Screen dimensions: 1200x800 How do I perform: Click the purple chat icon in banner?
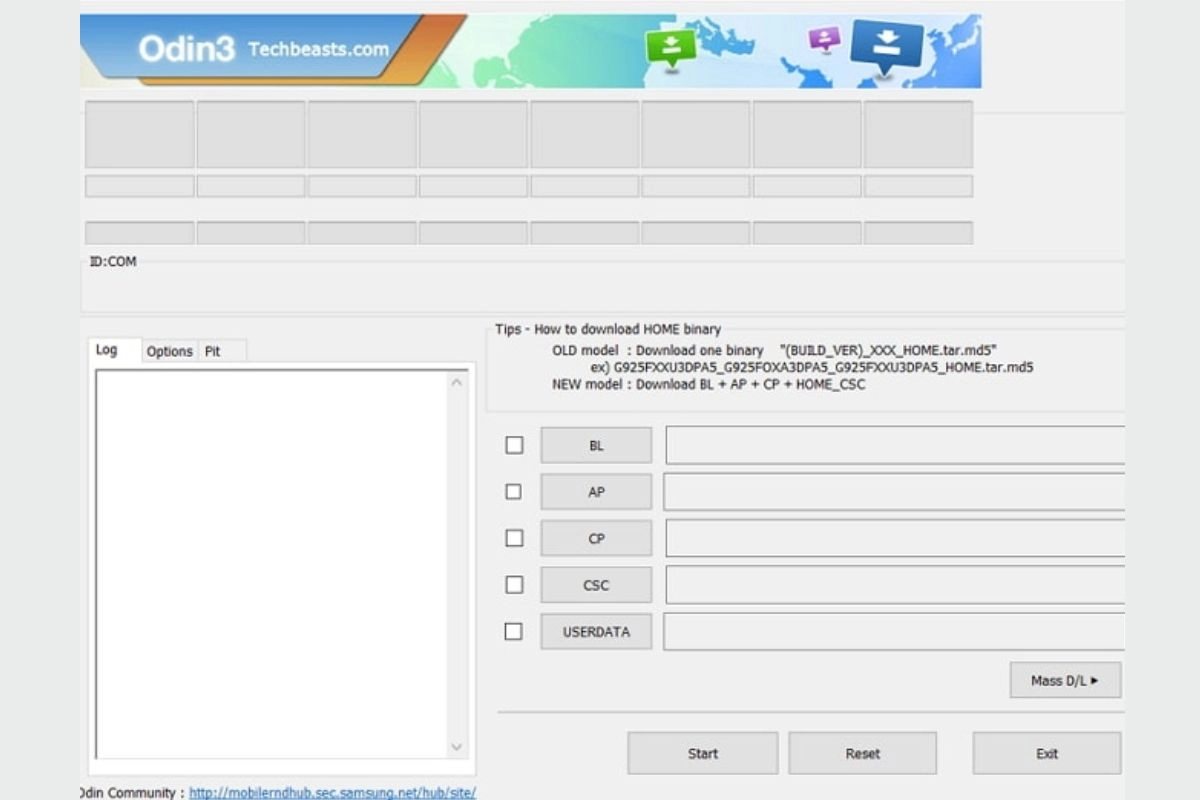click(x=824, y=39)
